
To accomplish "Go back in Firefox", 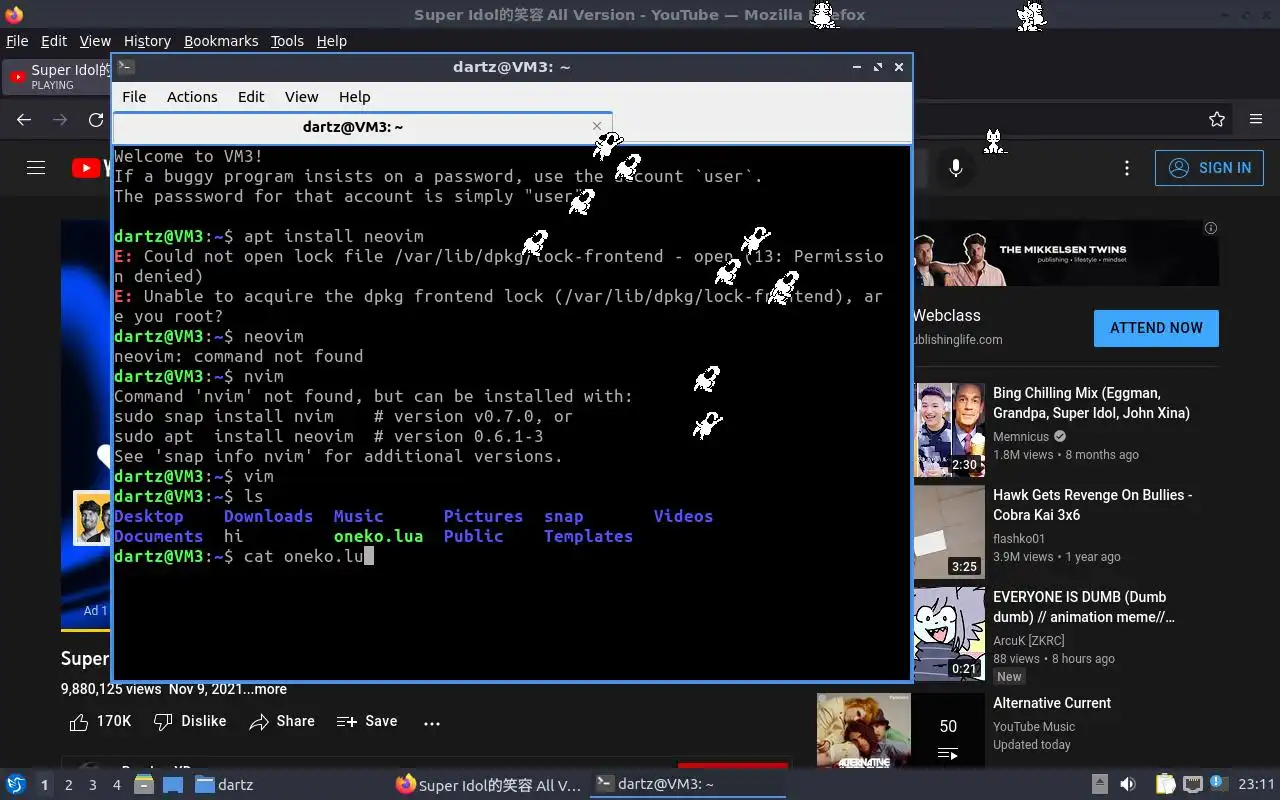I will [x=24, y=120].
